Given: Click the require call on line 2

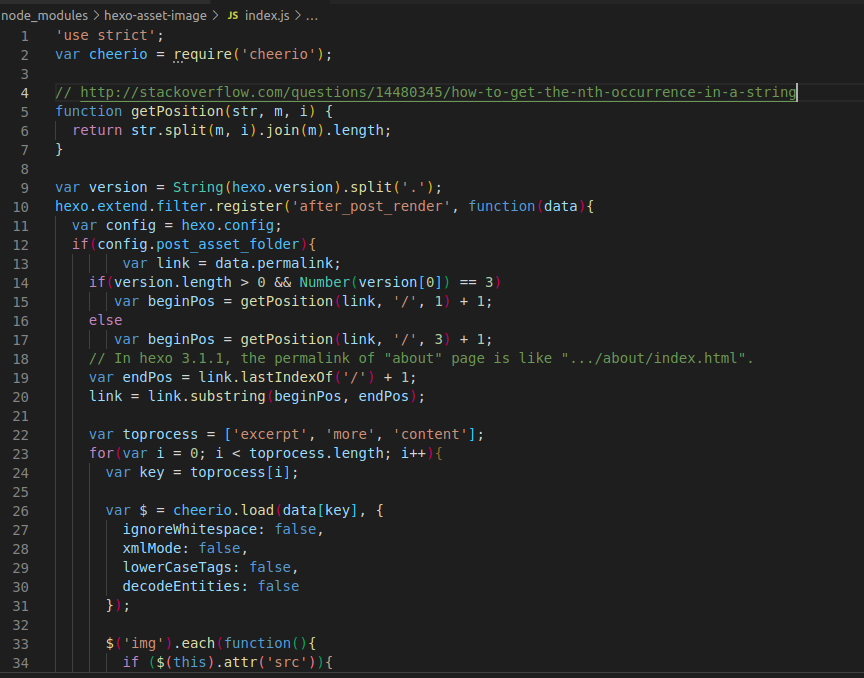Looking at the screenshot, I should coord(203,54).
